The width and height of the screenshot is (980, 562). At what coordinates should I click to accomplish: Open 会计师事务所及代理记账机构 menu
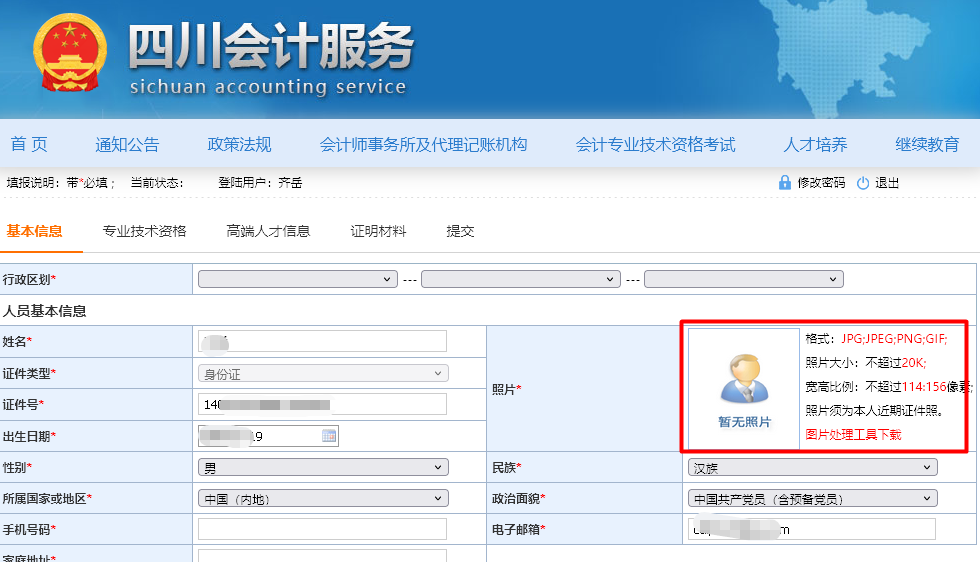pyautogui.click(x=423, y=144)
